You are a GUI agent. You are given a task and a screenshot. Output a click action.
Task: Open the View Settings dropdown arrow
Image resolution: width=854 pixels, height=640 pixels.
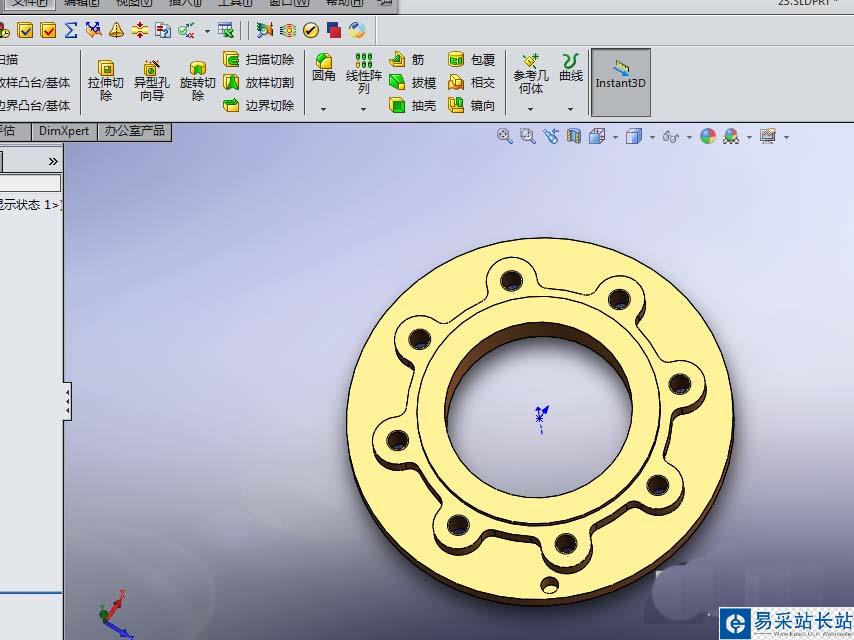(x=786, y=137)
